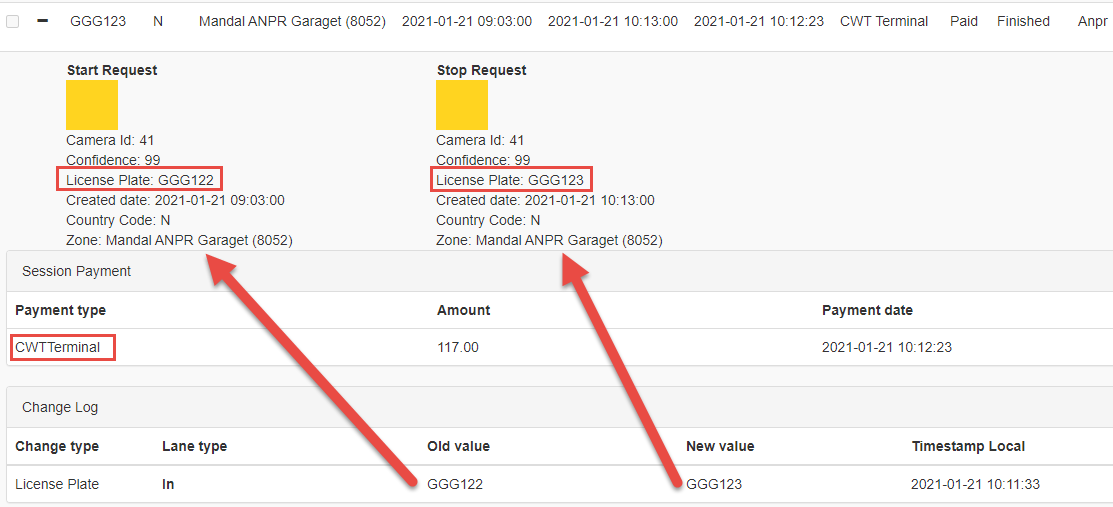Click the 2021-01-21 10:12:23 cell in the top row
The width and height of the screenshot is (1113, 507).
(759, 21)
